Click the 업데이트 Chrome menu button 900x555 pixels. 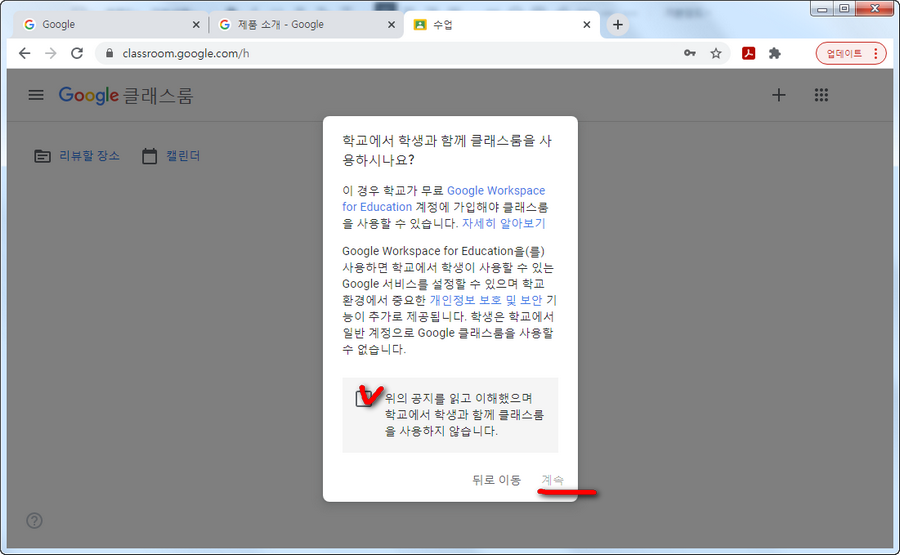(851, 53)
